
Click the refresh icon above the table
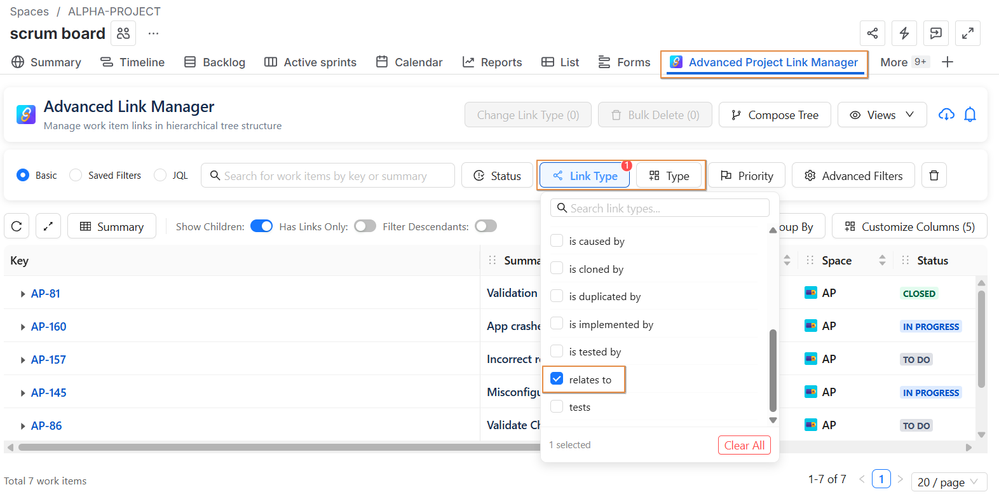tap(17, 226)
